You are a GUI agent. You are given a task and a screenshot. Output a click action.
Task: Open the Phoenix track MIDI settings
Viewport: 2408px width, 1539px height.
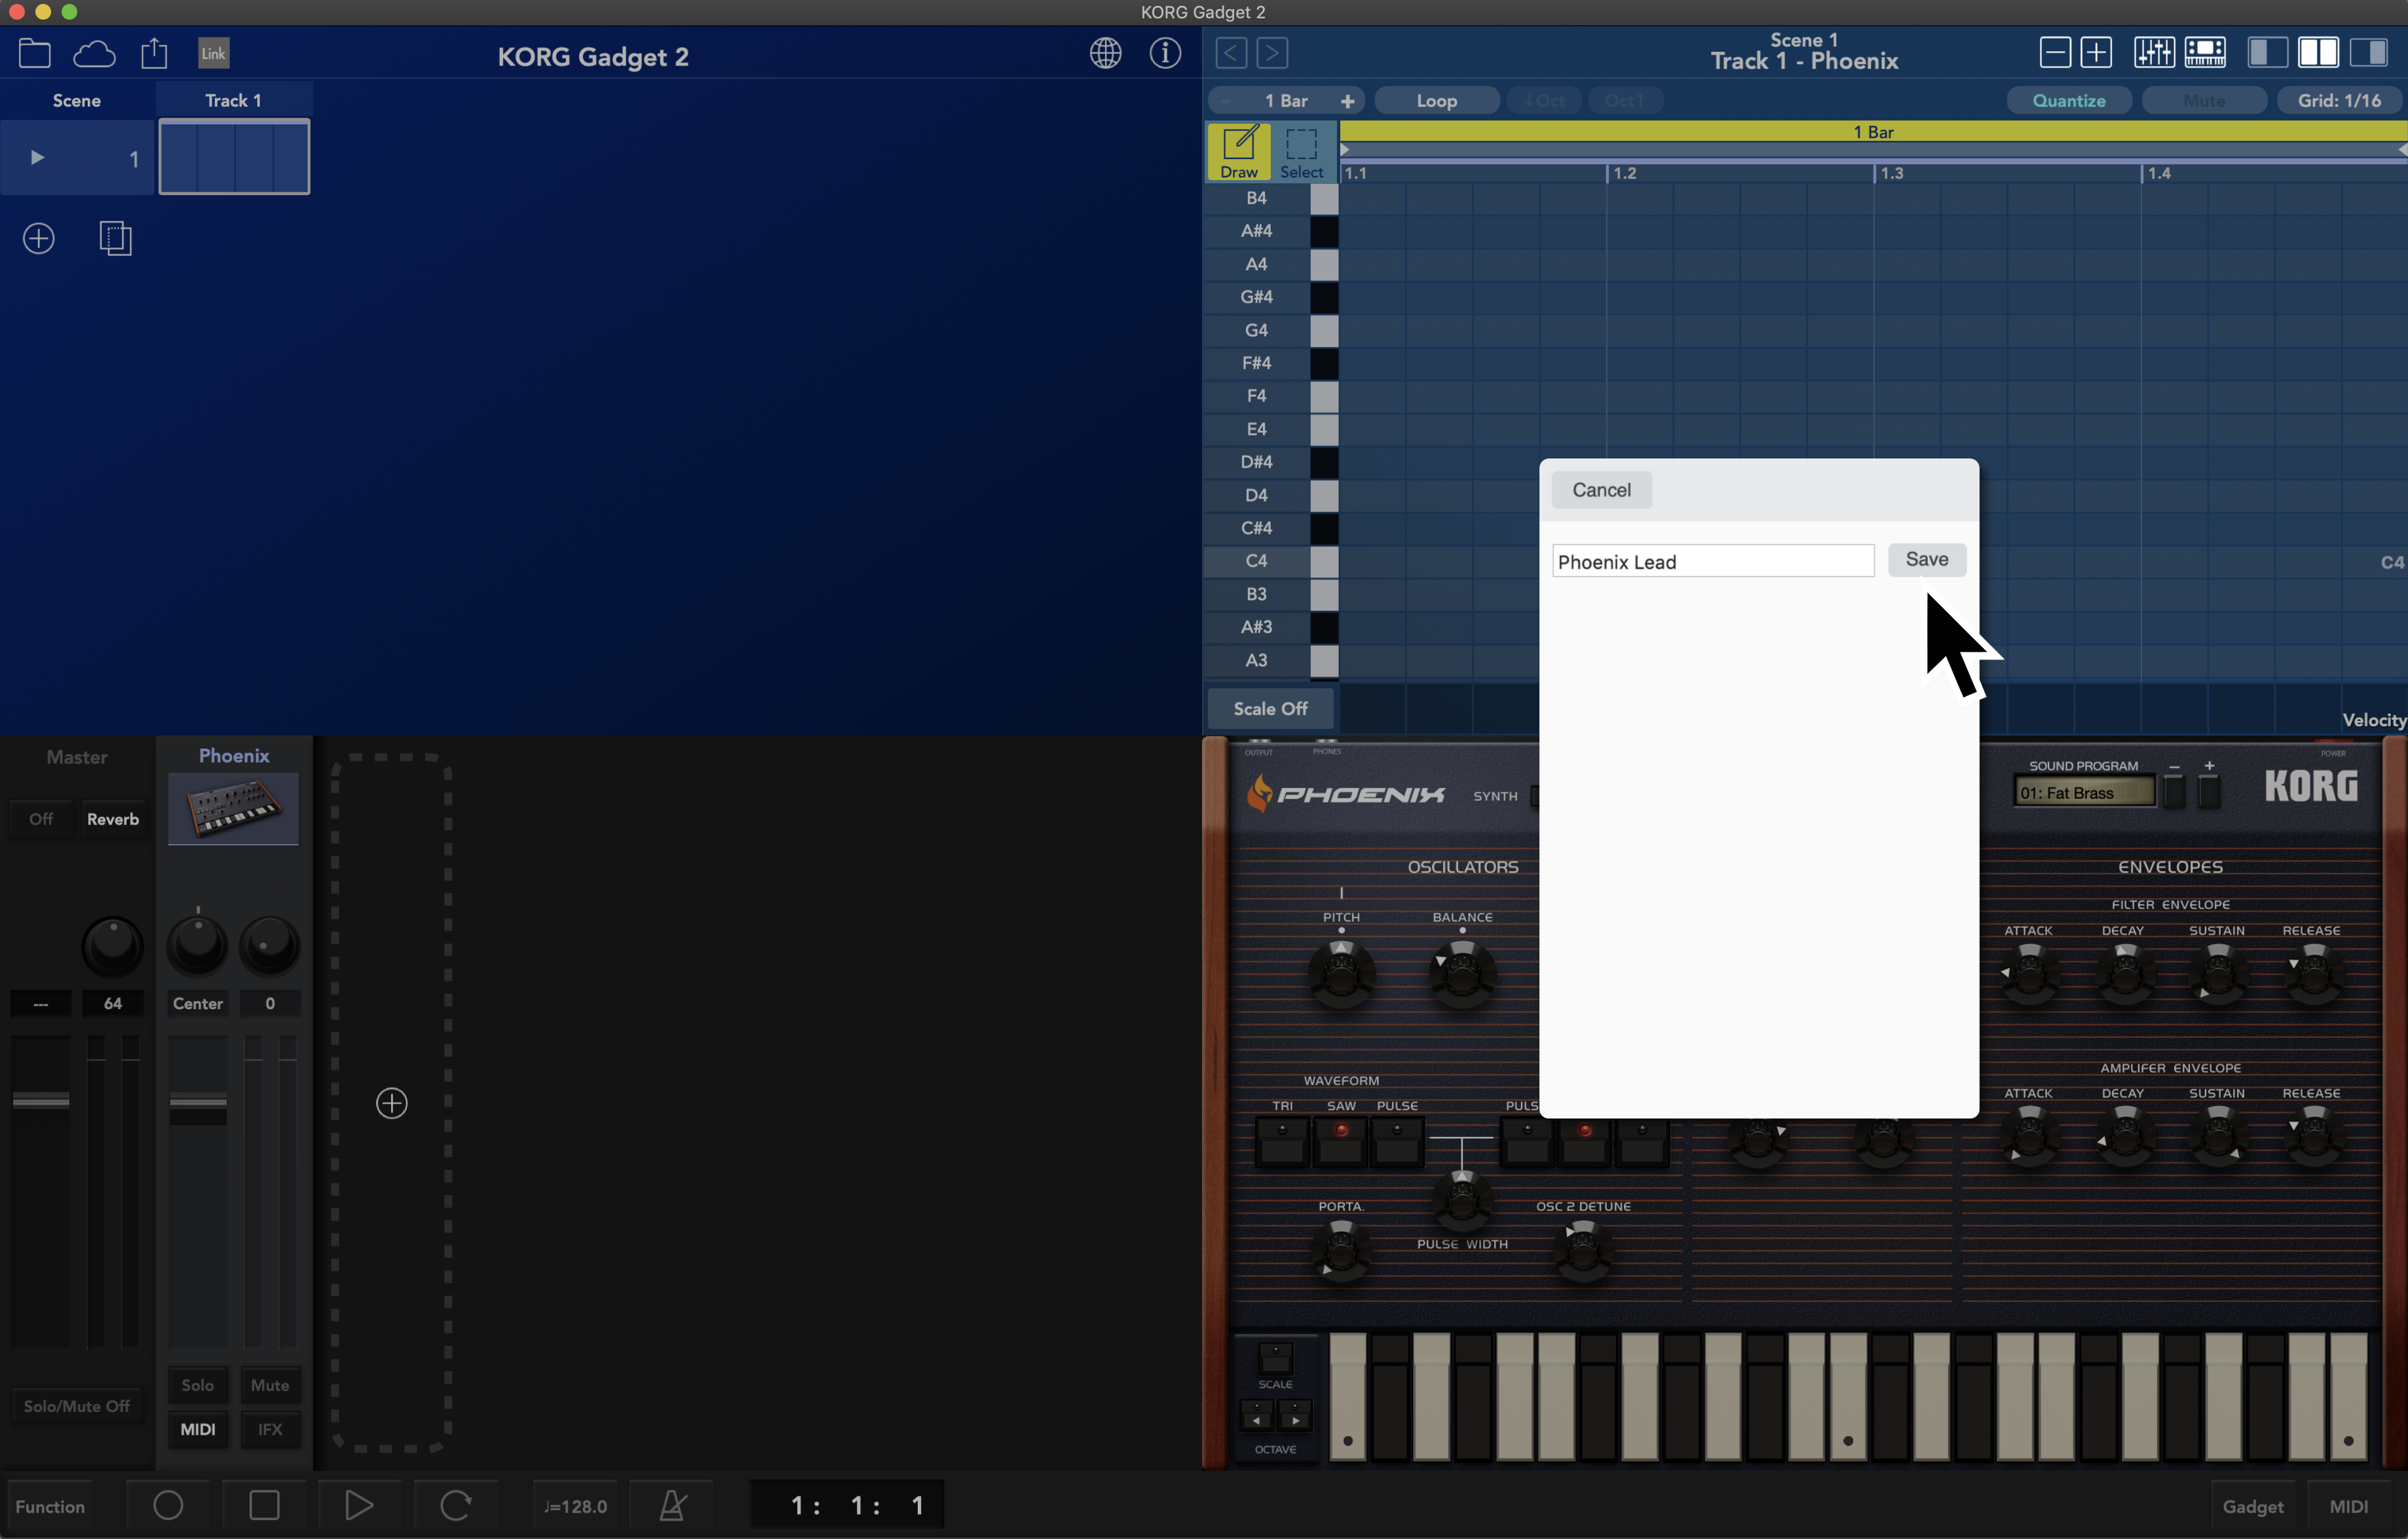point(197,1429)
